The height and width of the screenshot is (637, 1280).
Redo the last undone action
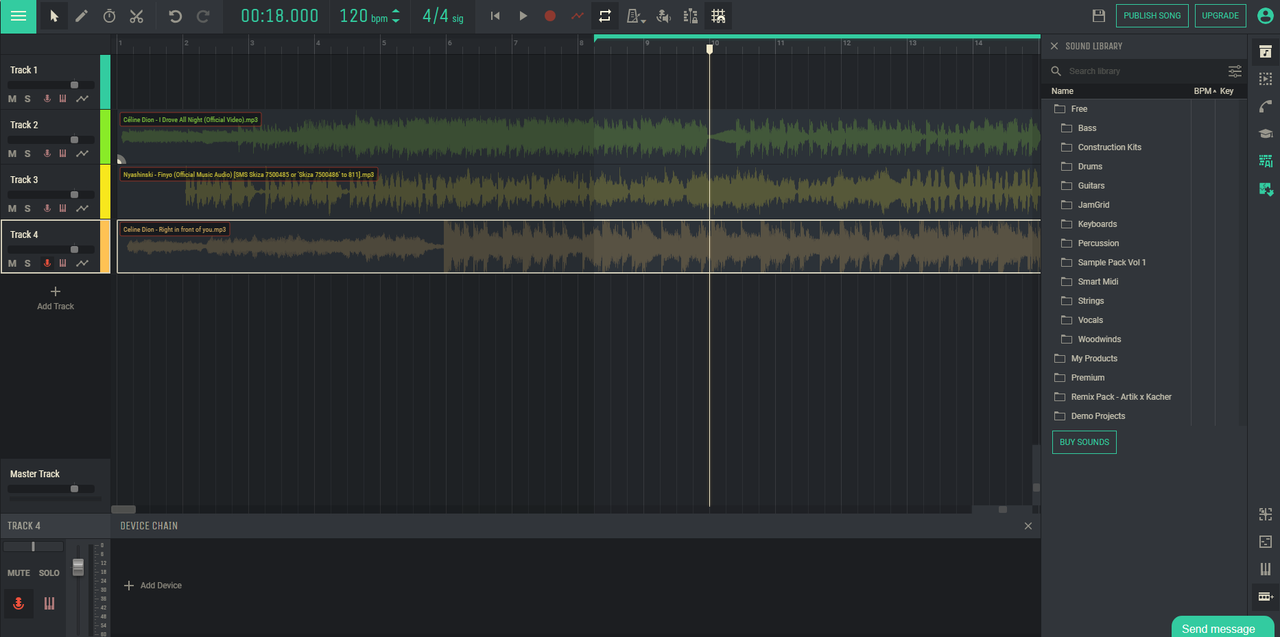click(x=203, y=16)
